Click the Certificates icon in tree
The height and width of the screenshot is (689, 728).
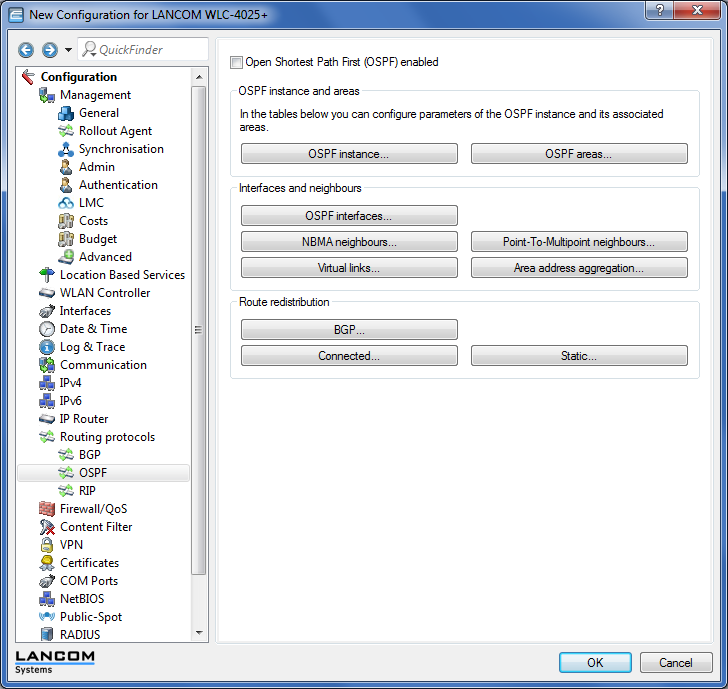(x=47, y=563)
